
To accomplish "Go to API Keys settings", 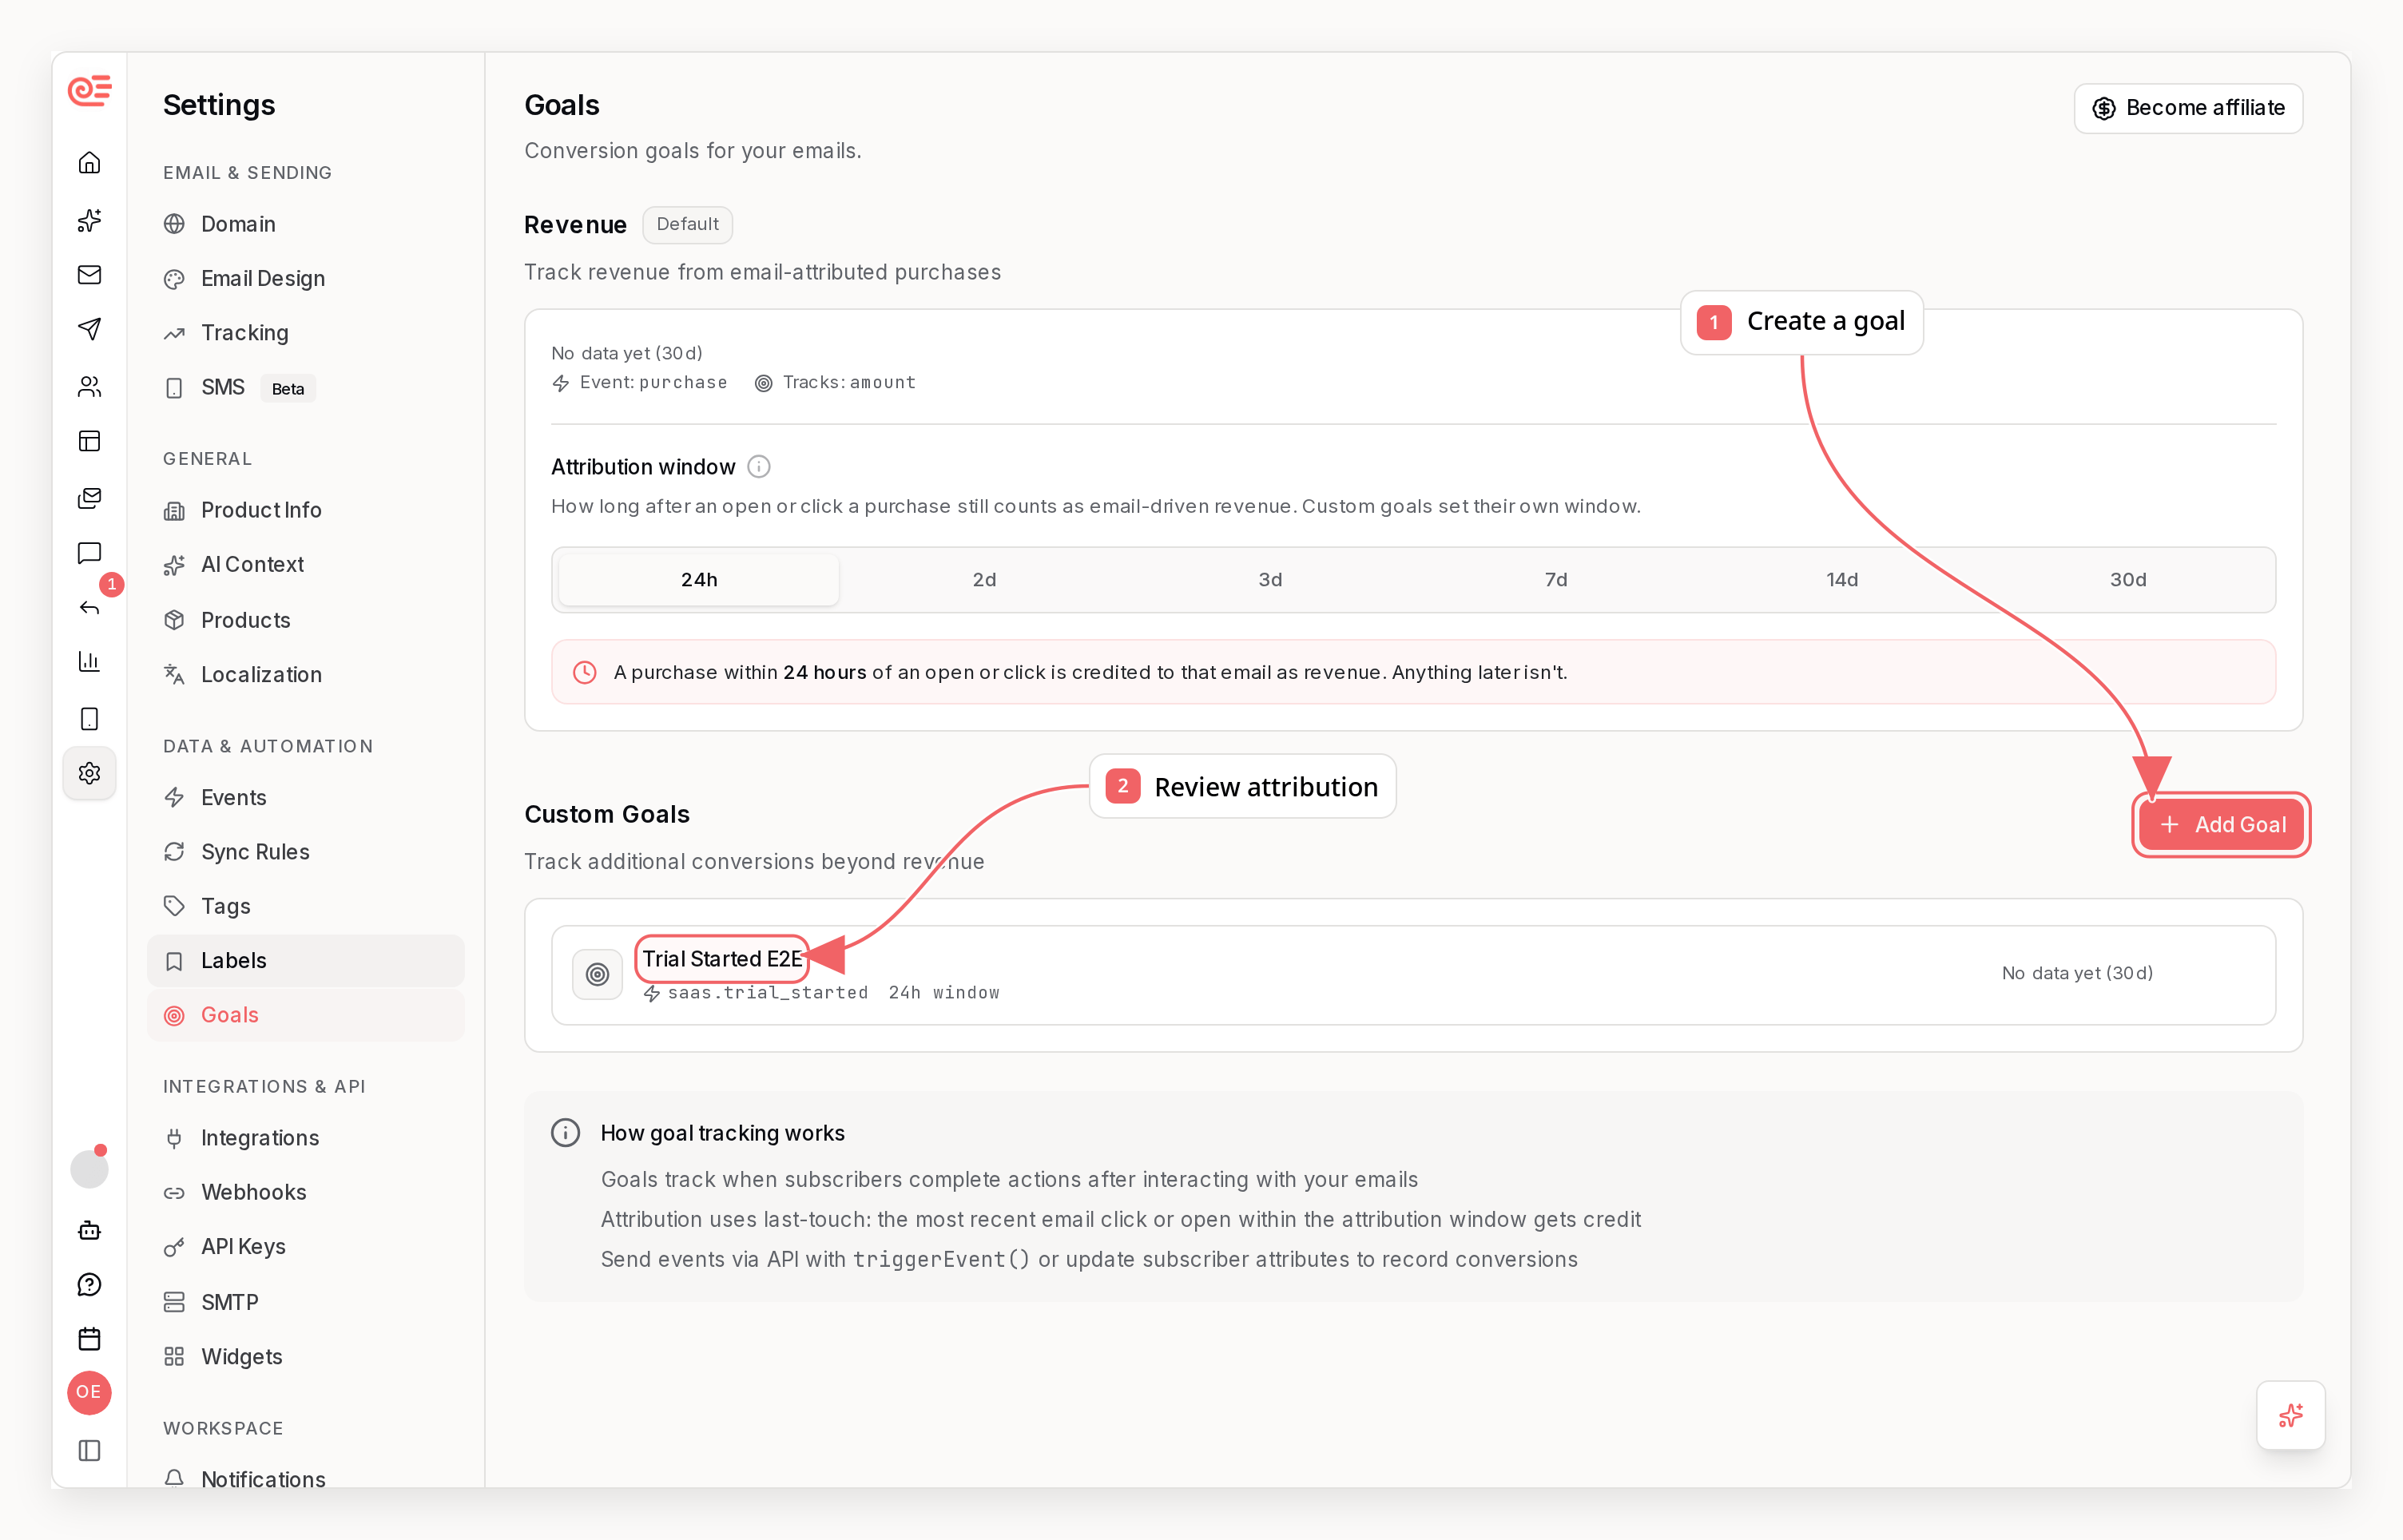I will point(306,1247).
